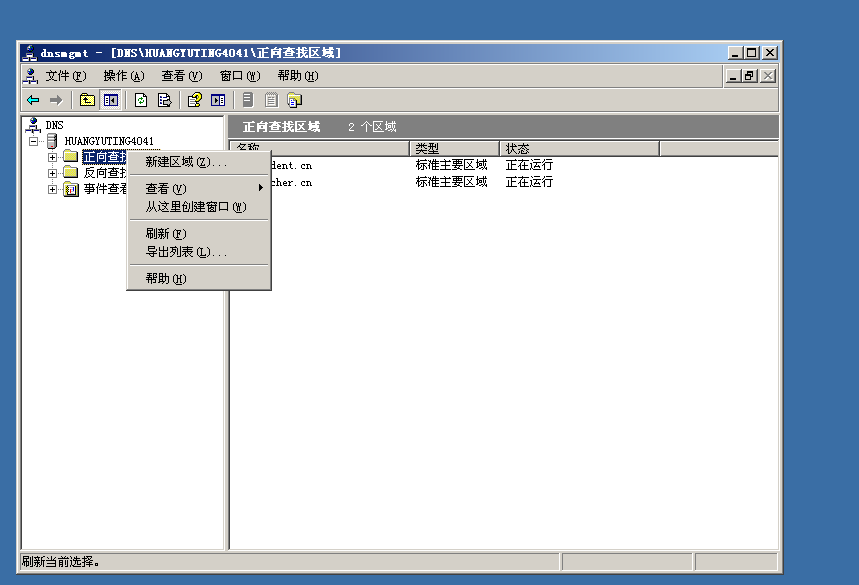Viewport: 859px width, 585px height.
Task: Click the Back navigation arrow icon
Action: [x=32, y=99]
